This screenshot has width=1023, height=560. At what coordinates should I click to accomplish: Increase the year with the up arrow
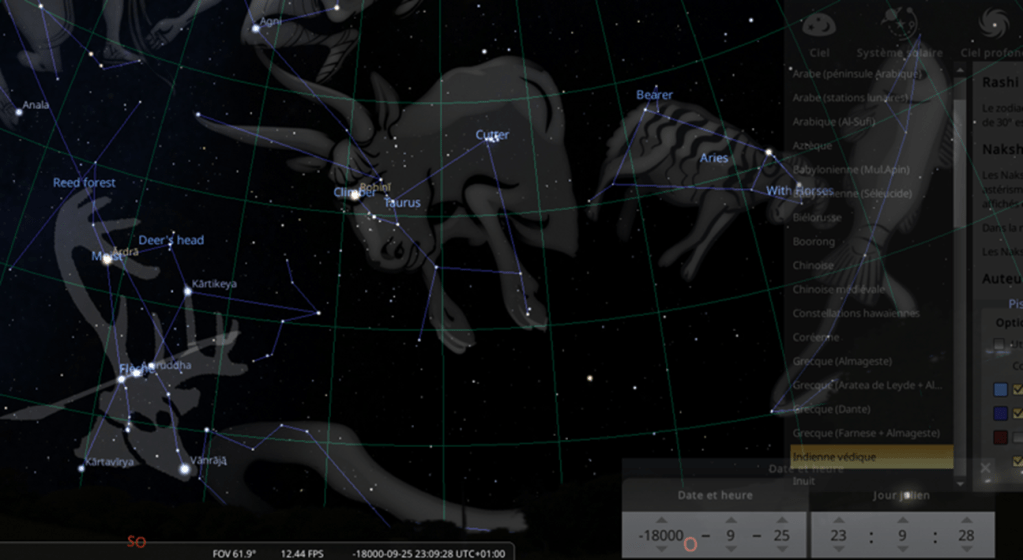point(660,520)
